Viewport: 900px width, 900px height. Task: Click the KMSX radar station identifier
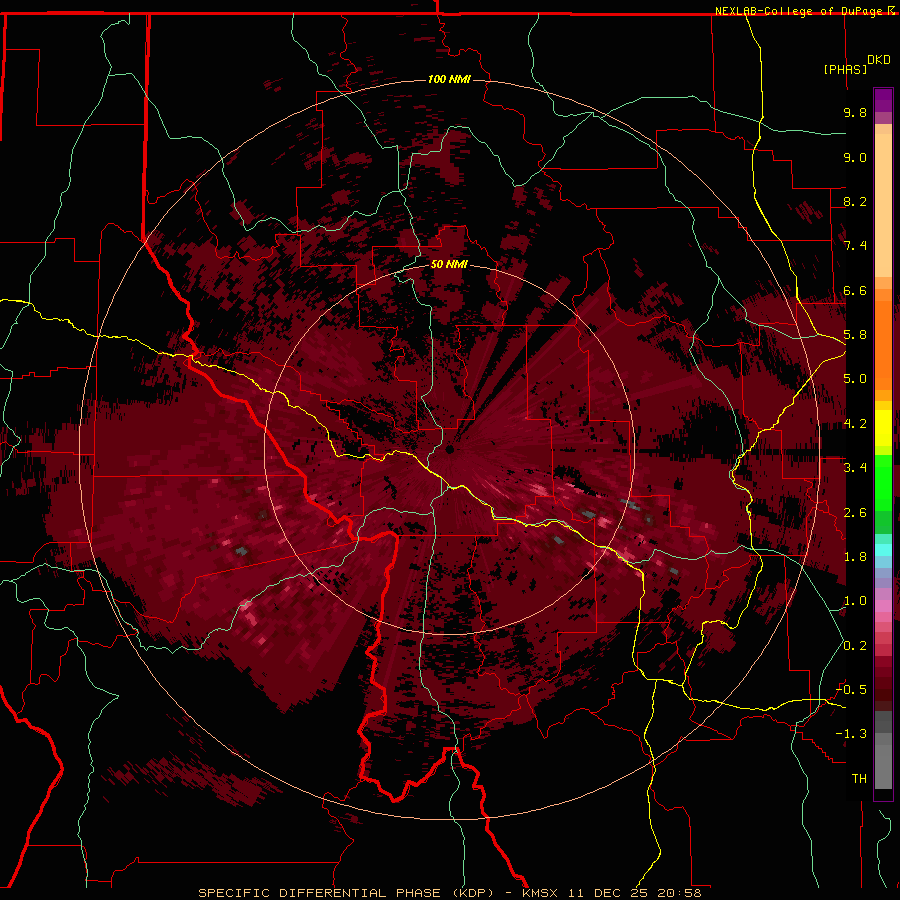541,893
